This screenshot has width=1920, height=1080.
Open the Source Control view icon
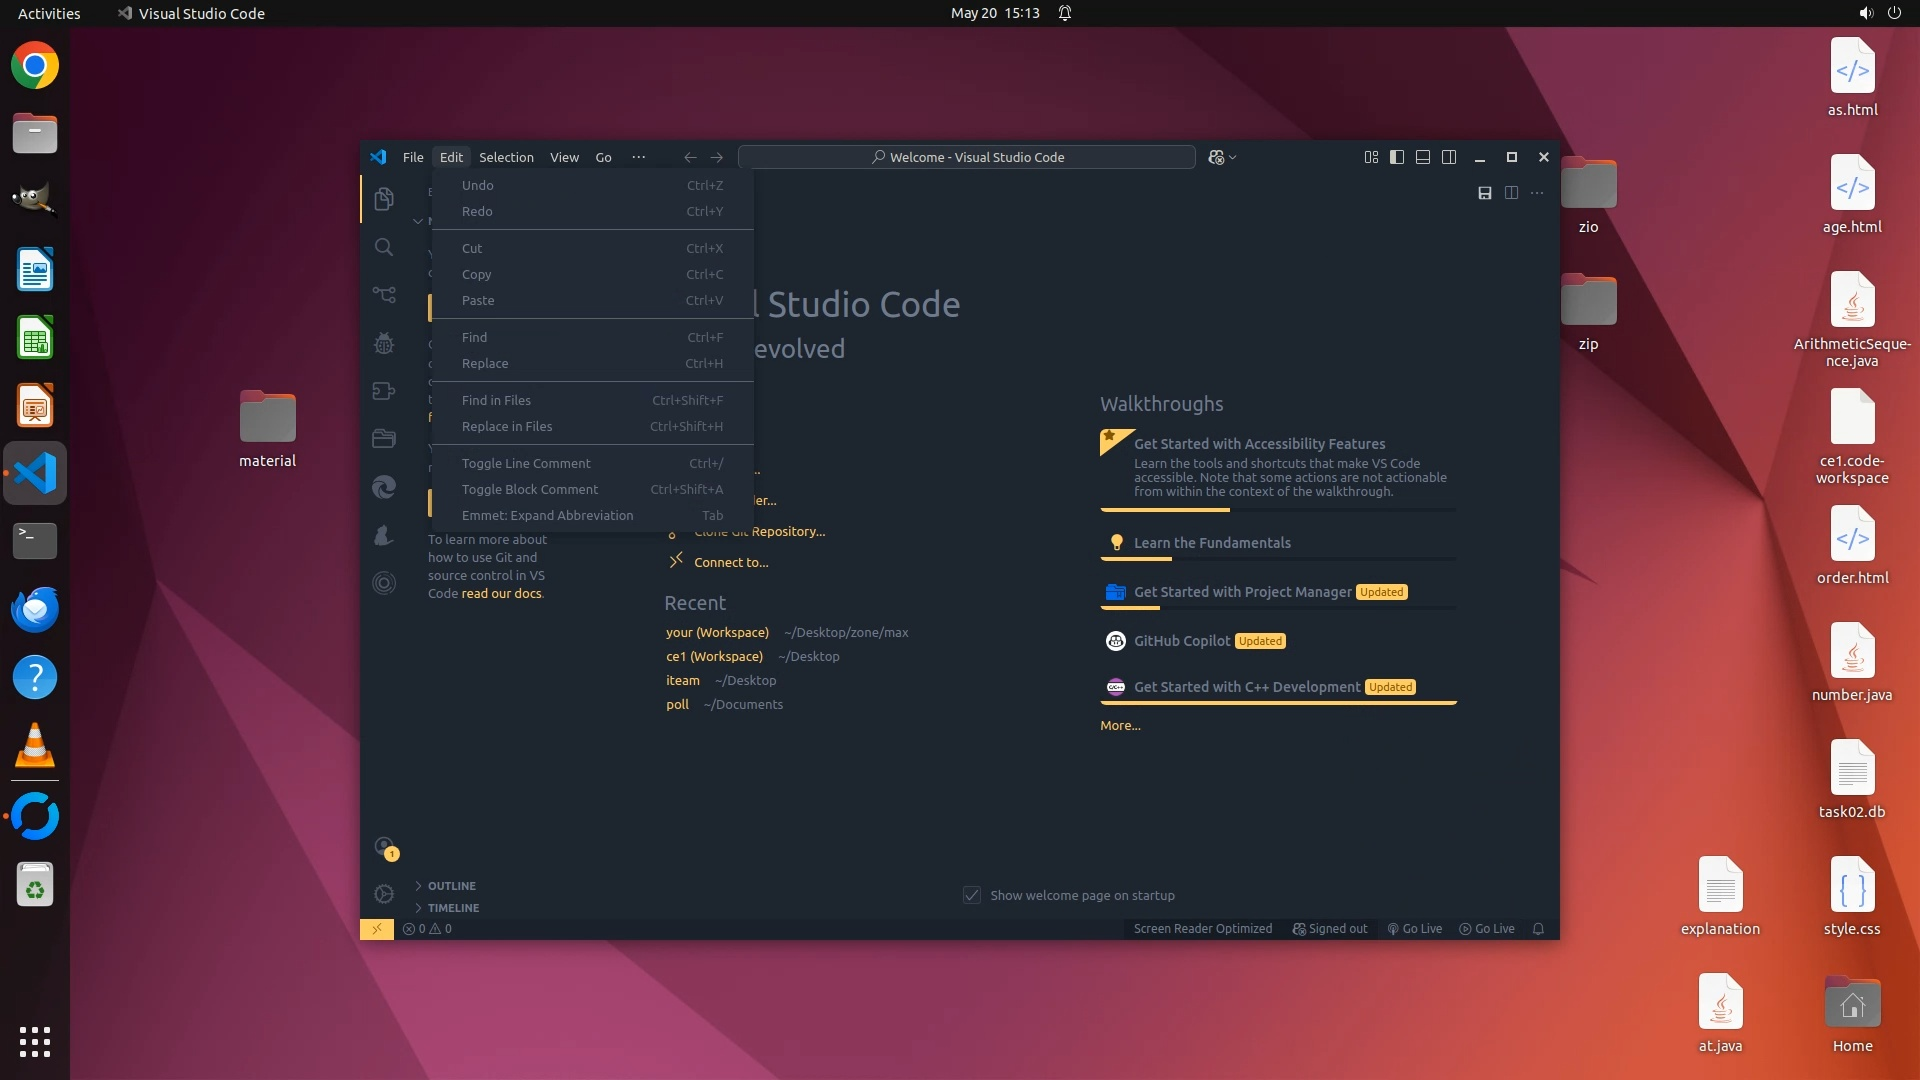click(384, 294)
